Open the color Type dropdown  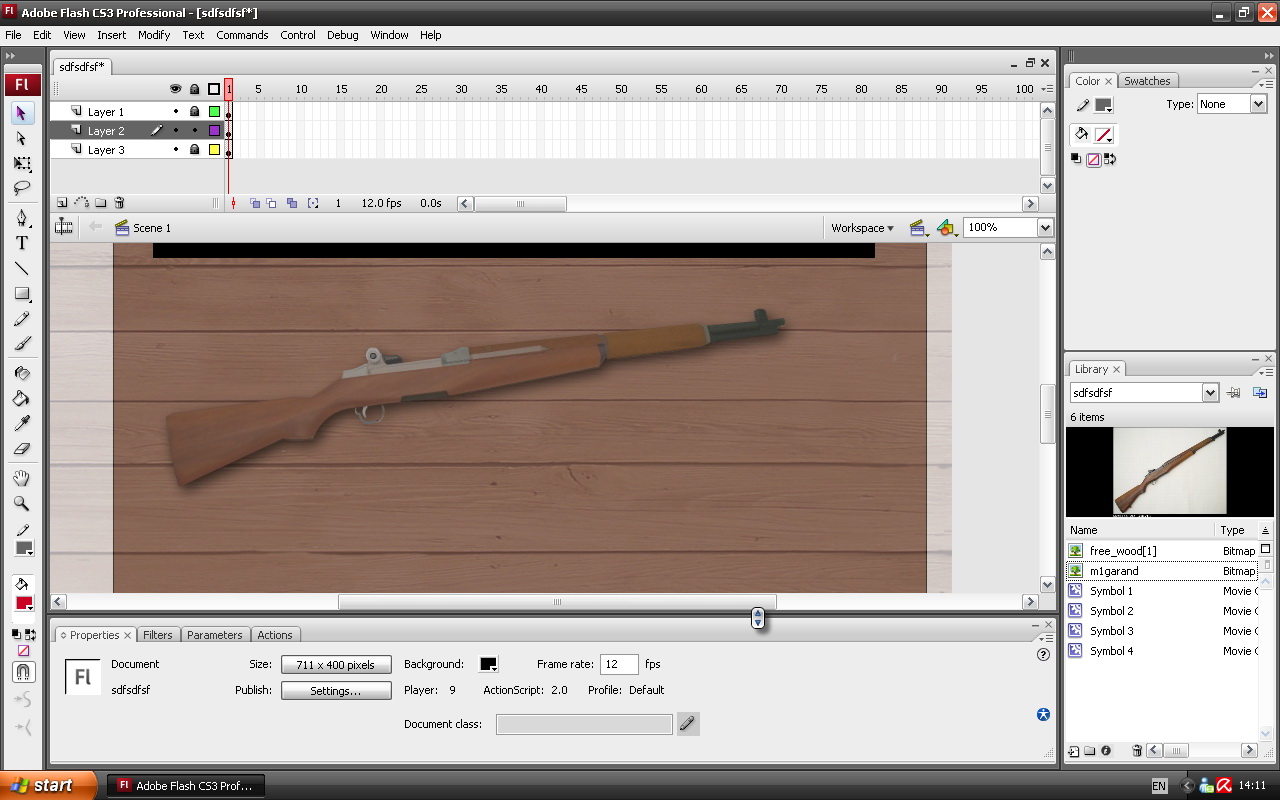(1258, 104)
